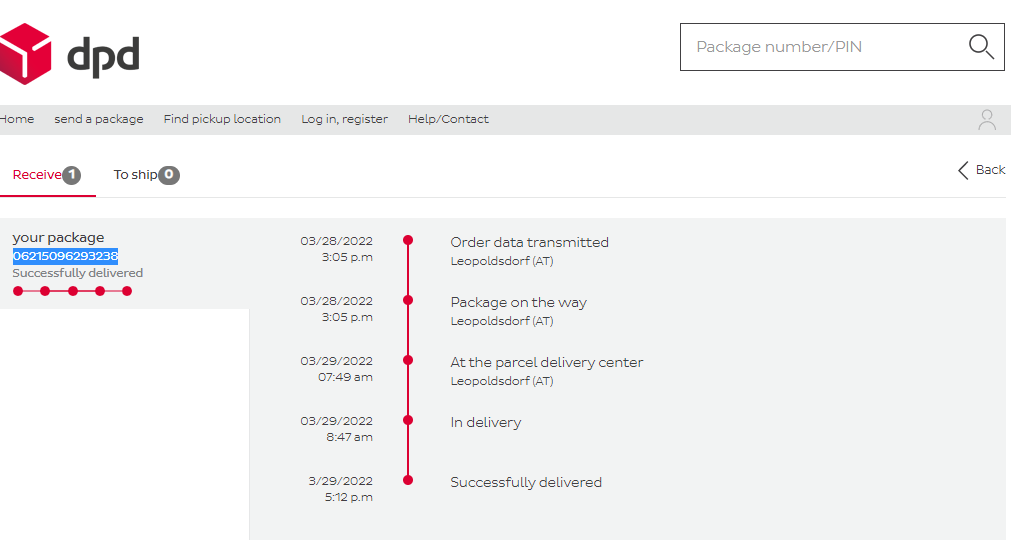Open the Home menu item

17,119
